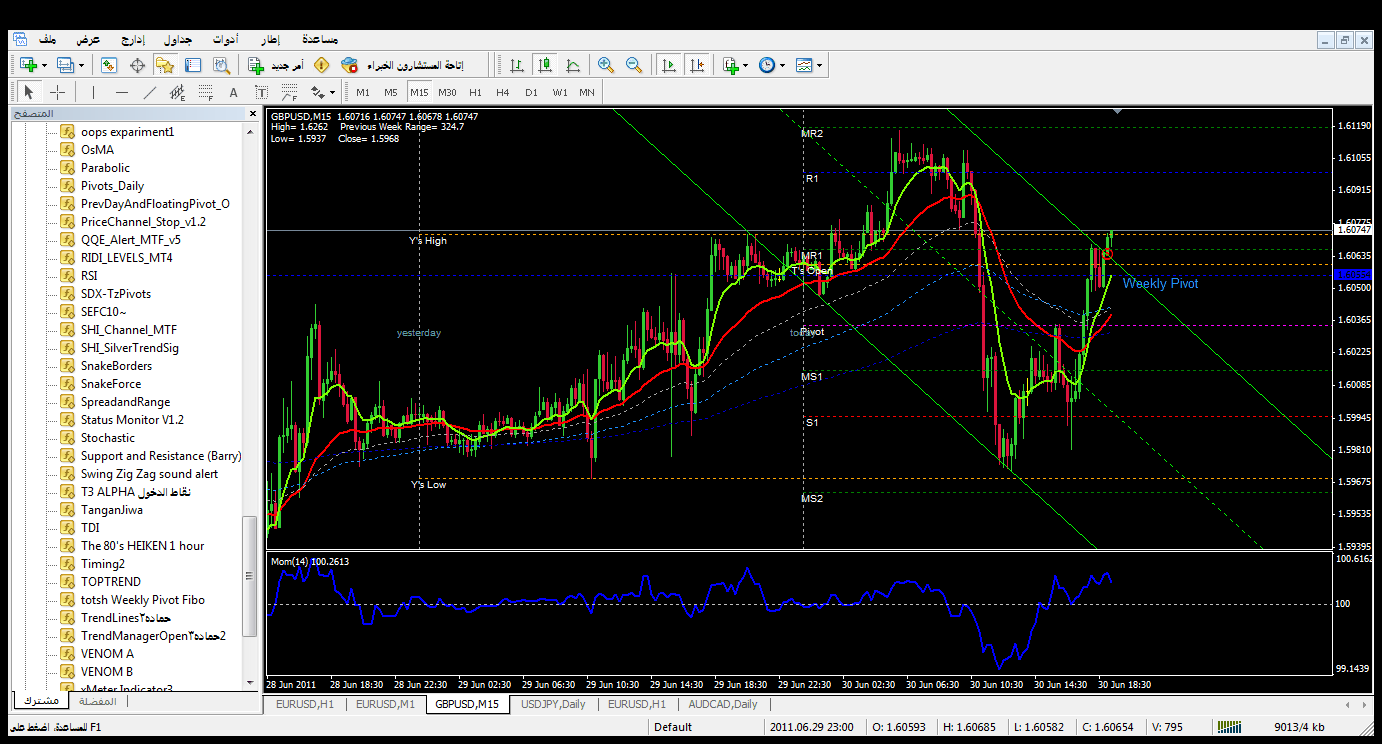Viewport: 1382px width, 744px height.
Task: Select the D1 timeframe
Action: [531, 92]
